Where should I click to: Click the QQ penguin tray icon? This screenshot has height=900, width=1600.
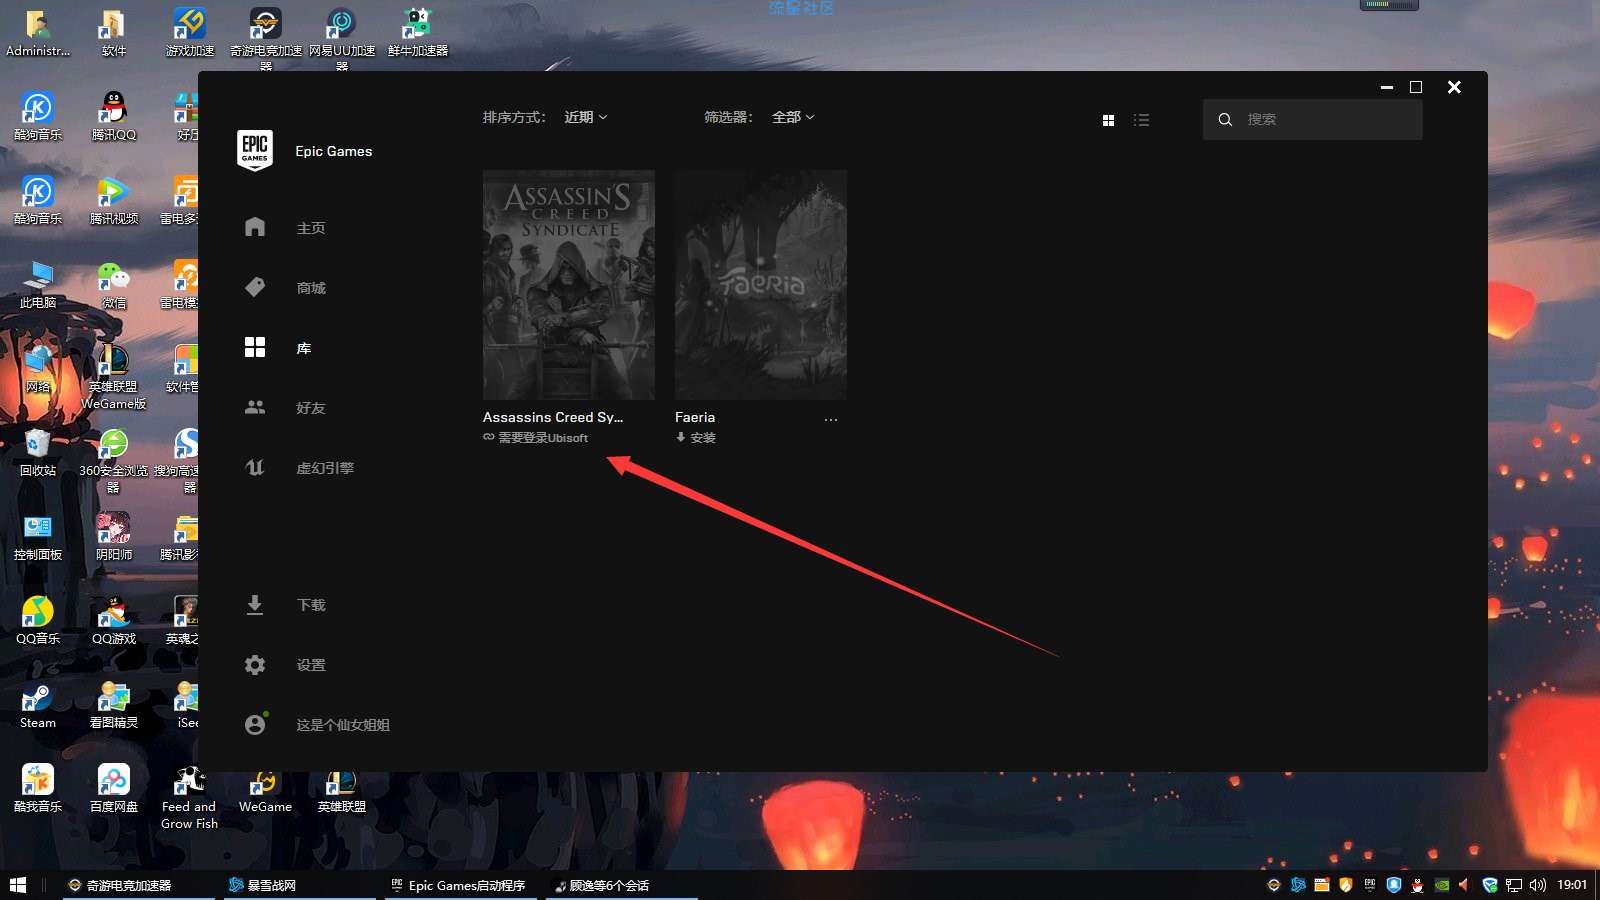(1418, 885)
